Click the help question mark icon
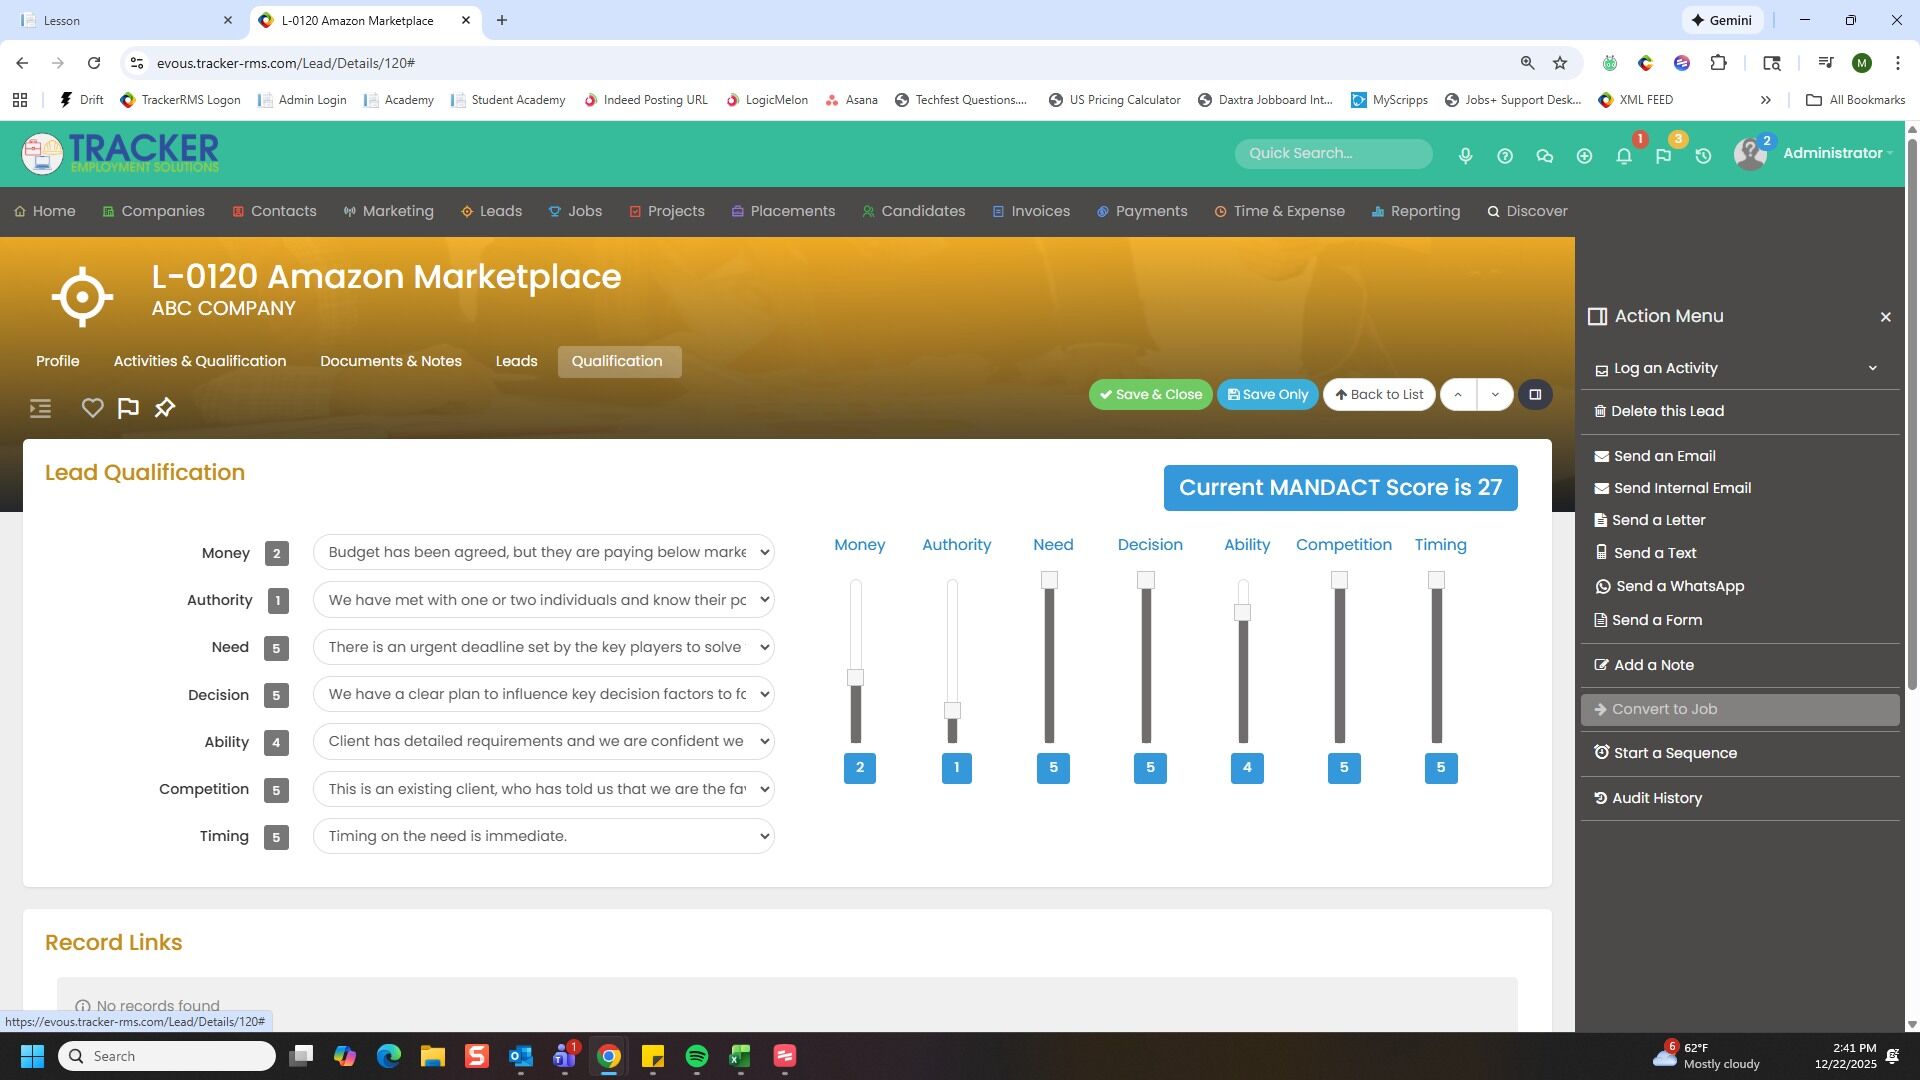 1504,156
